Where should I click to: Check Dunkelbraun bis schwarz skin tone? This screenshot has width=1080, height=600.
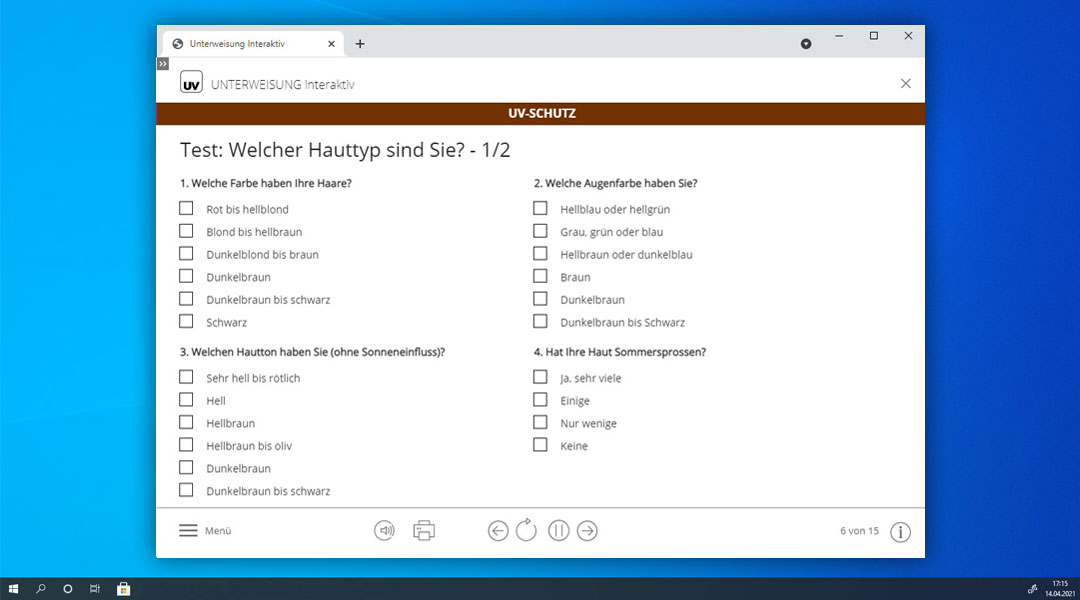pyautogui.click(x=186, y=490)
